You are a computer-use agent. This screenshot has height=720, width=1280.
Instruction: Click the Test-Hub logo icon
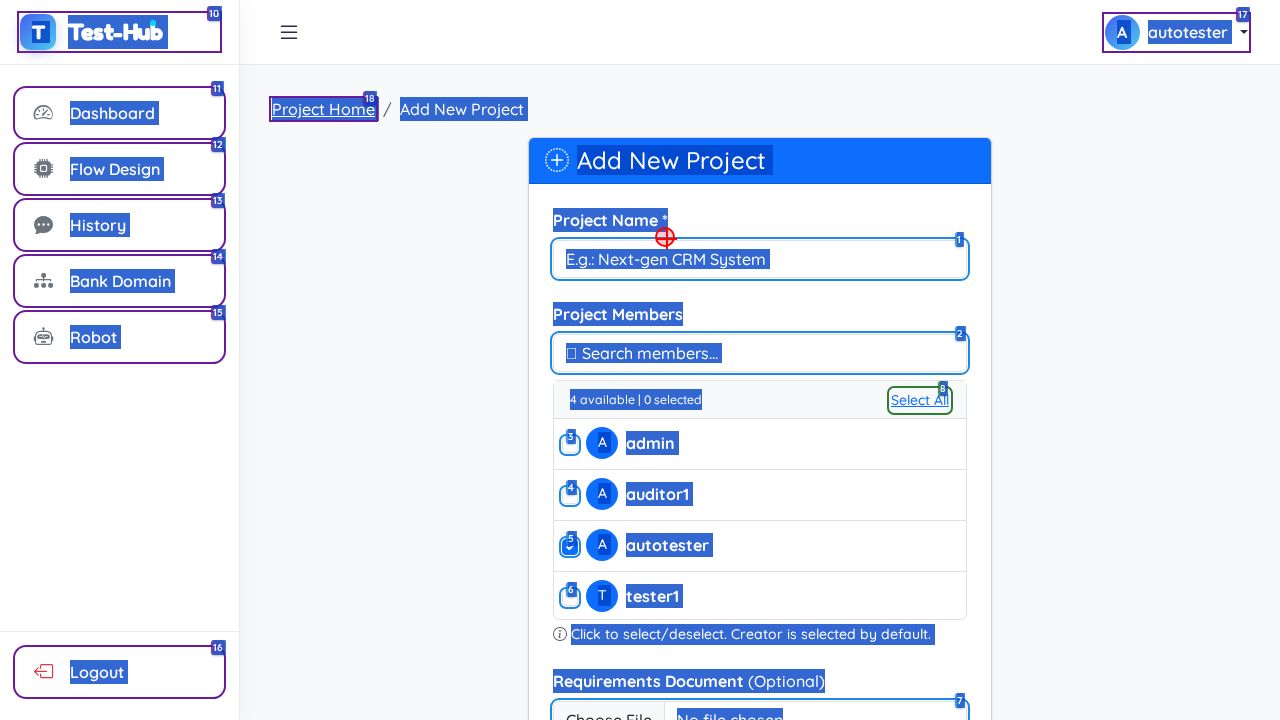click(x=39, y=32)
